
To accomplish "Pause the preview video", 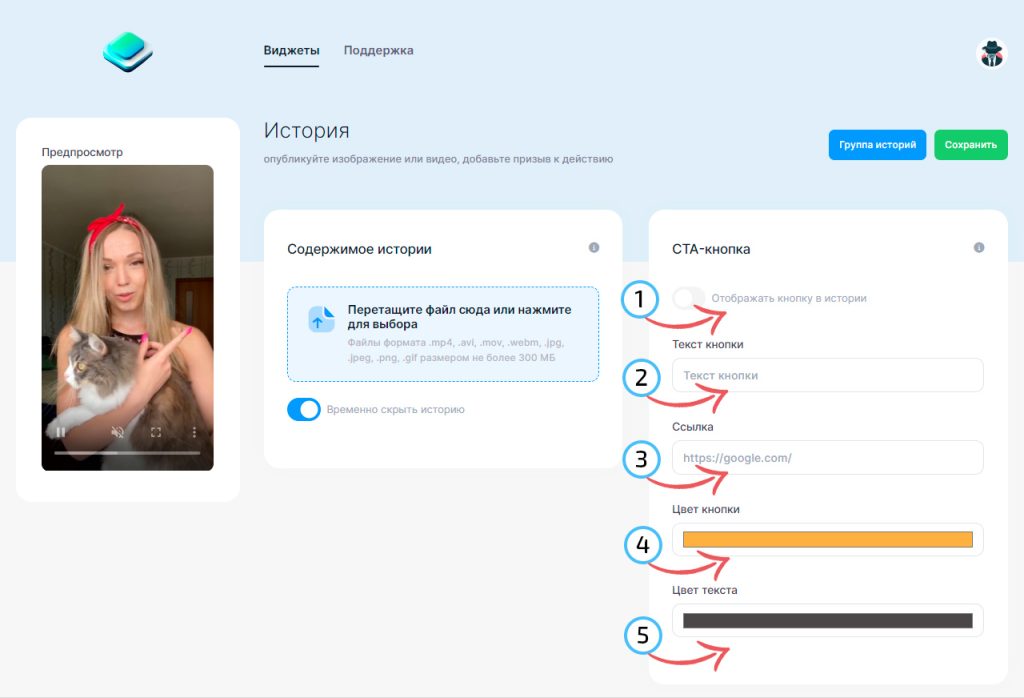I will coord(60,432).
